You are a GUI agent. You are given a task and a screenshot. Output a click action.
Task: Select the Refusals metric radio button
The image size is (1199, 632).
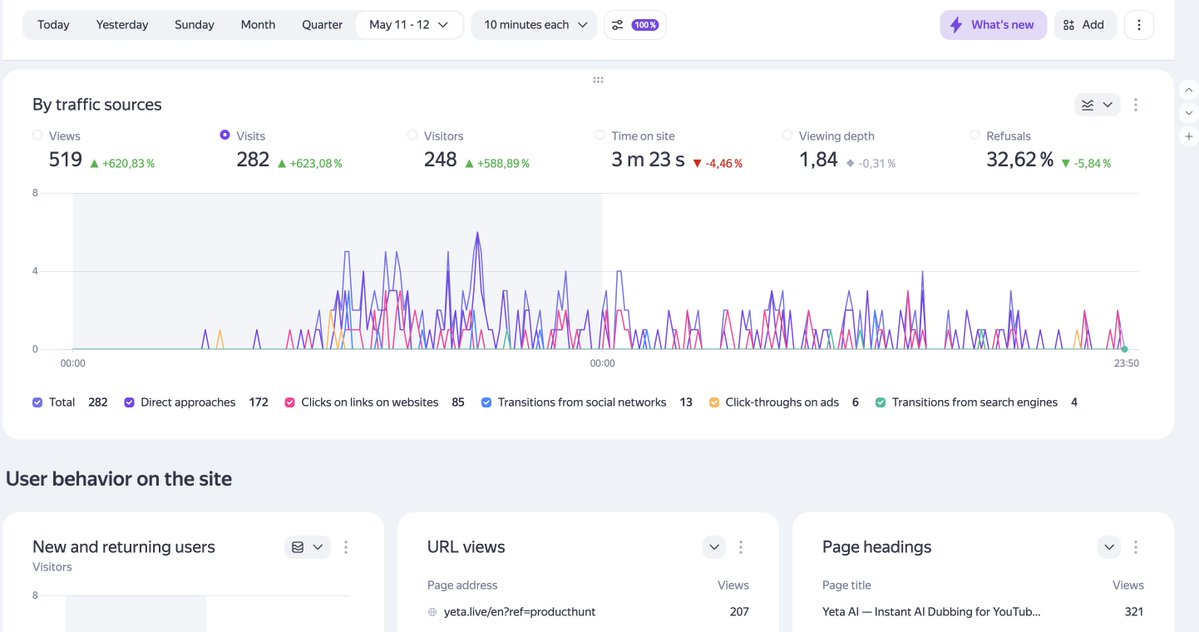point(974,135)
